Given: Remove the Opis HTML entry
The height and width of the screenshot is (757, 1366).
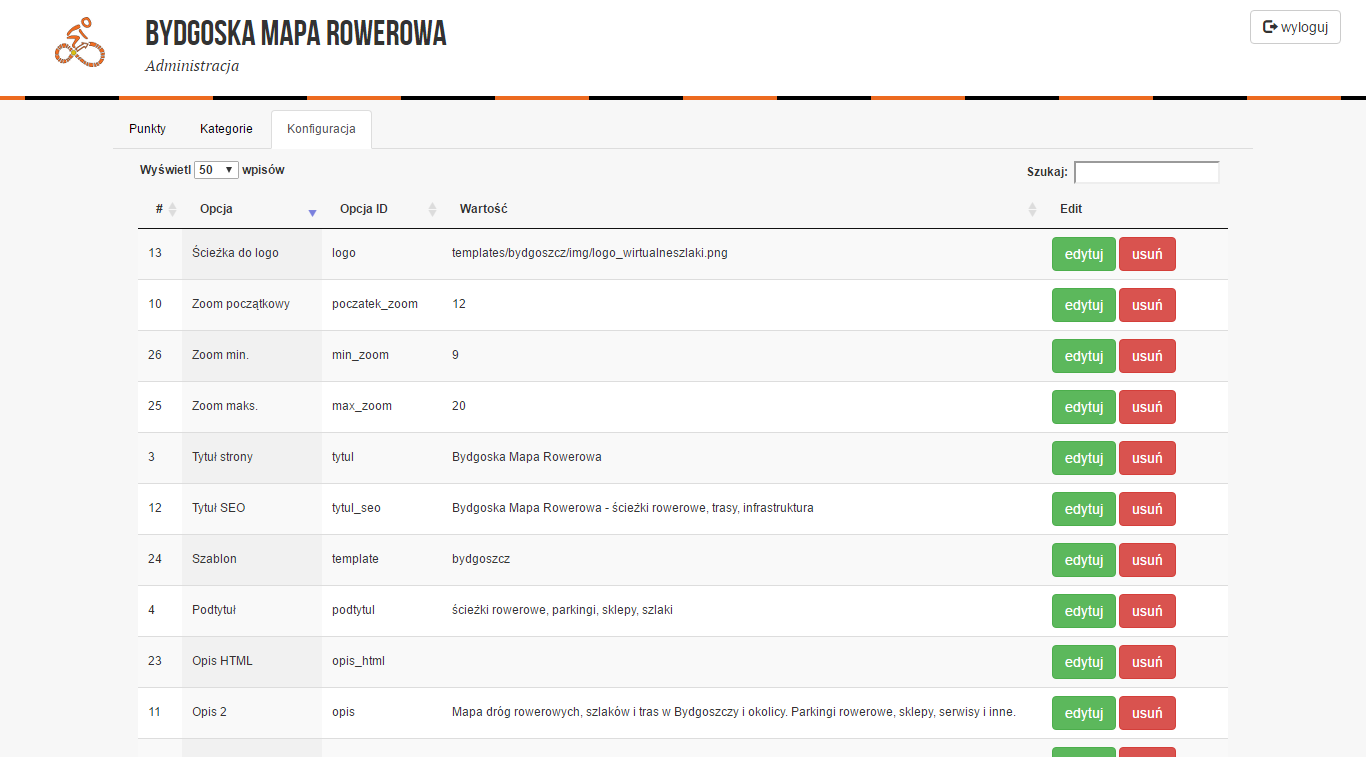Looking at the screenshot, I should pyautogui.click(x=1146, y=662).
